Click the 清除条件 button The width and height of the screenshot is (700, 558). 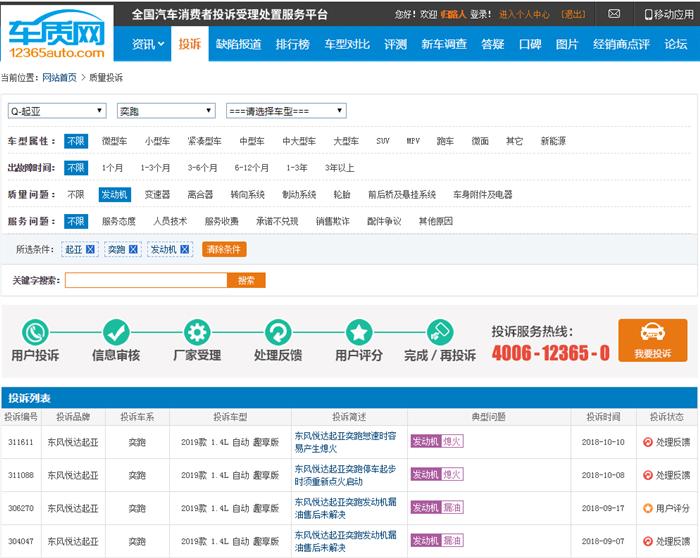[x=224, y=250]
